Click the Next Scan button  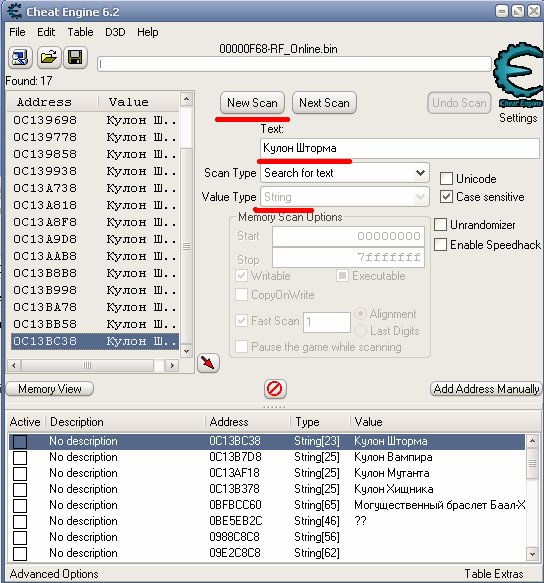[324, 103]
